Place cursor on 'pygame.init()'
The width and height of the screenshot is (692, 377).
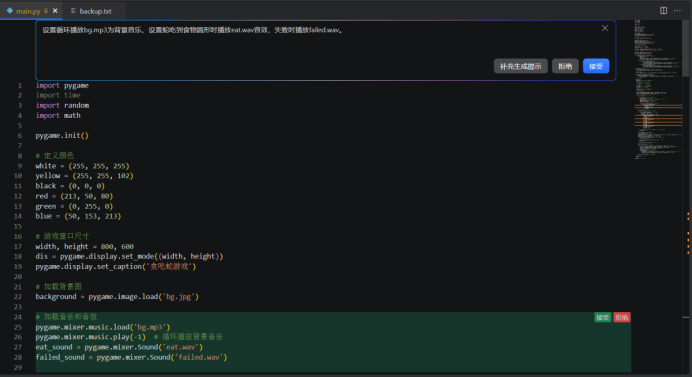click(62, 136)
